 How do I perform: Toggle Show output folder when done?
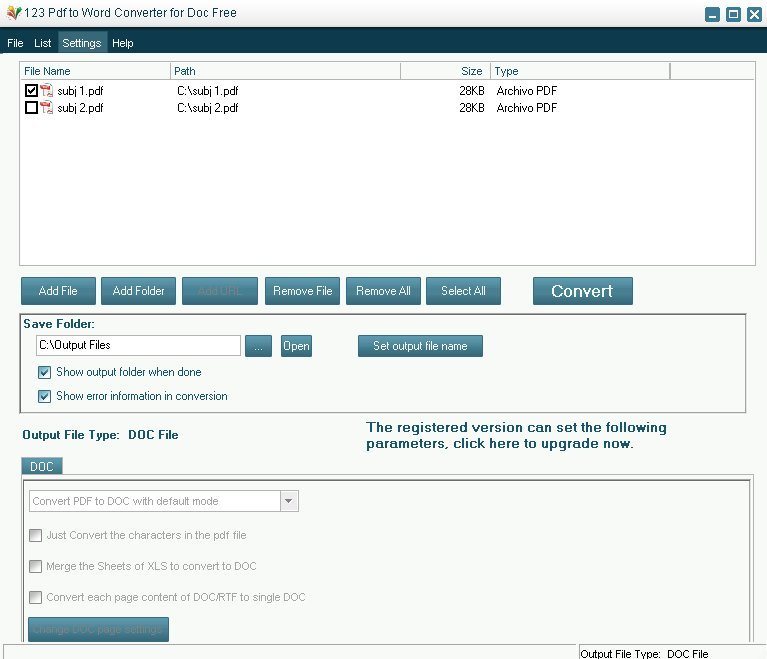pos(45,372)
